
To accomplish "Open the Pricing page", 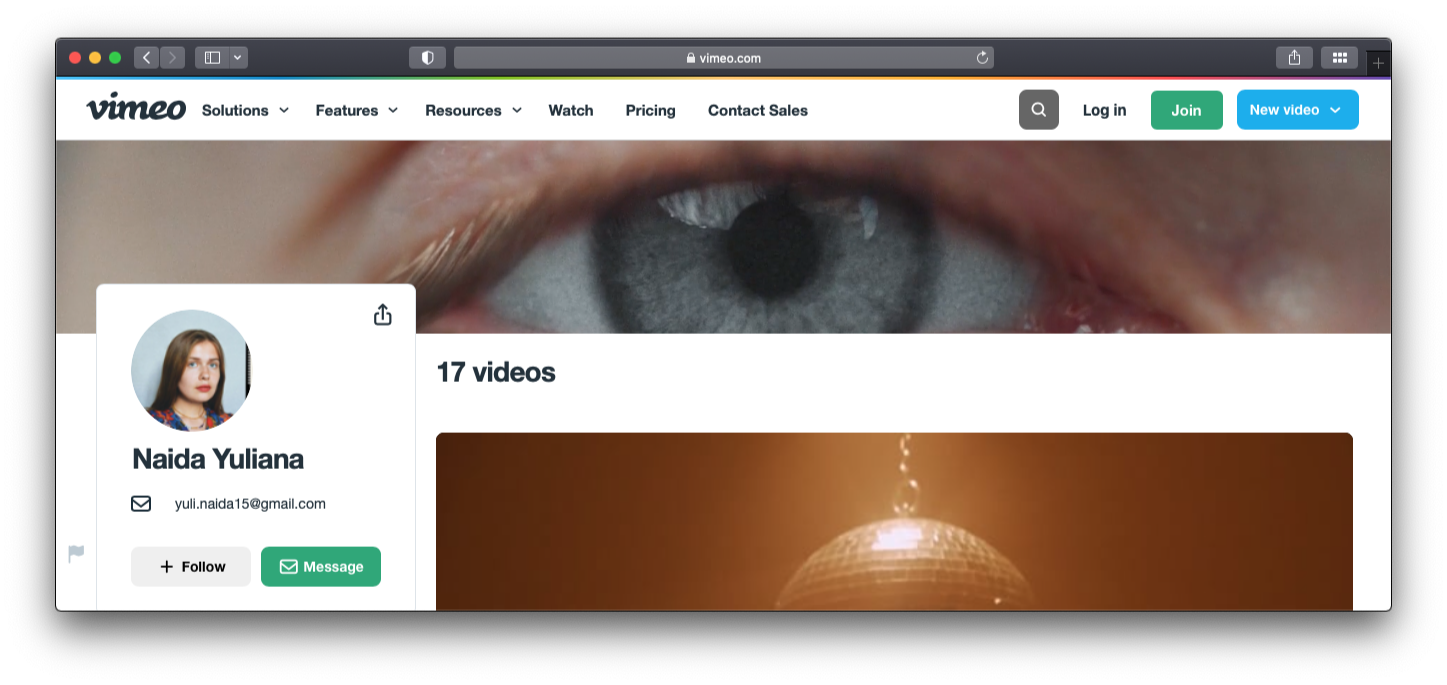I will [650, 110].
